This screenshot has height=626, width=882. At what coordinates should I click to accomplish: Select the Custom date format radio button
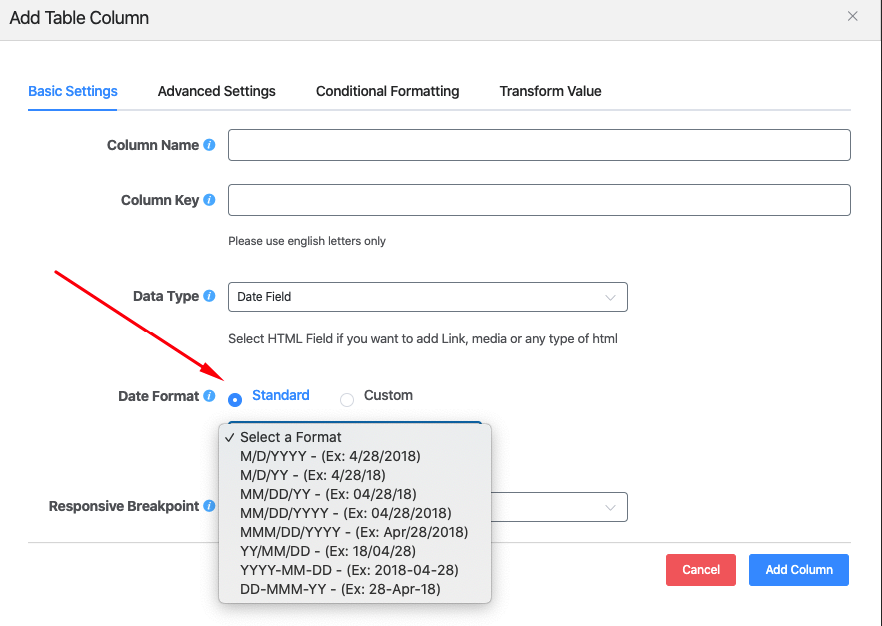point(347,400)
